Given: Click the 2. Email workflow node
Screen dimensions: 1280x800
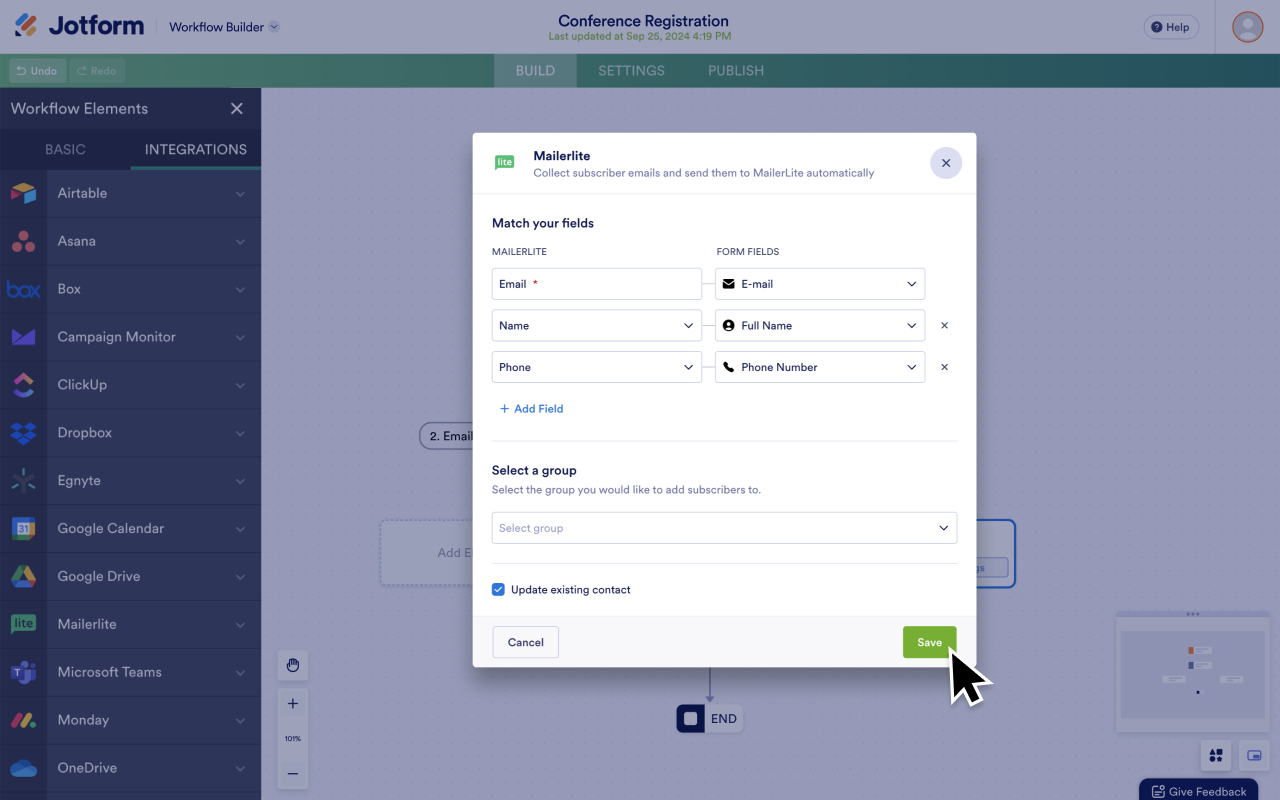Looking at the screenshot, I should pyautogui.click(x=446, y=436).
